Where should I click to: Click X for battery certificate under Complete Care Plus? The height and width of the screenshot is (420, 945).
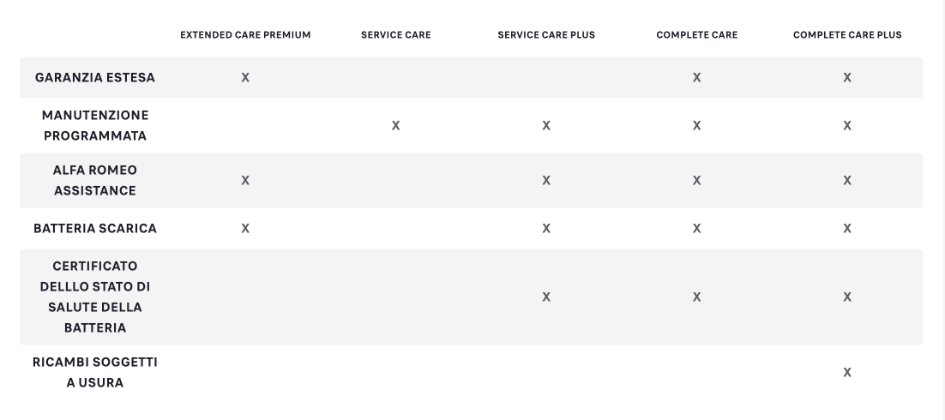(847, 297)
